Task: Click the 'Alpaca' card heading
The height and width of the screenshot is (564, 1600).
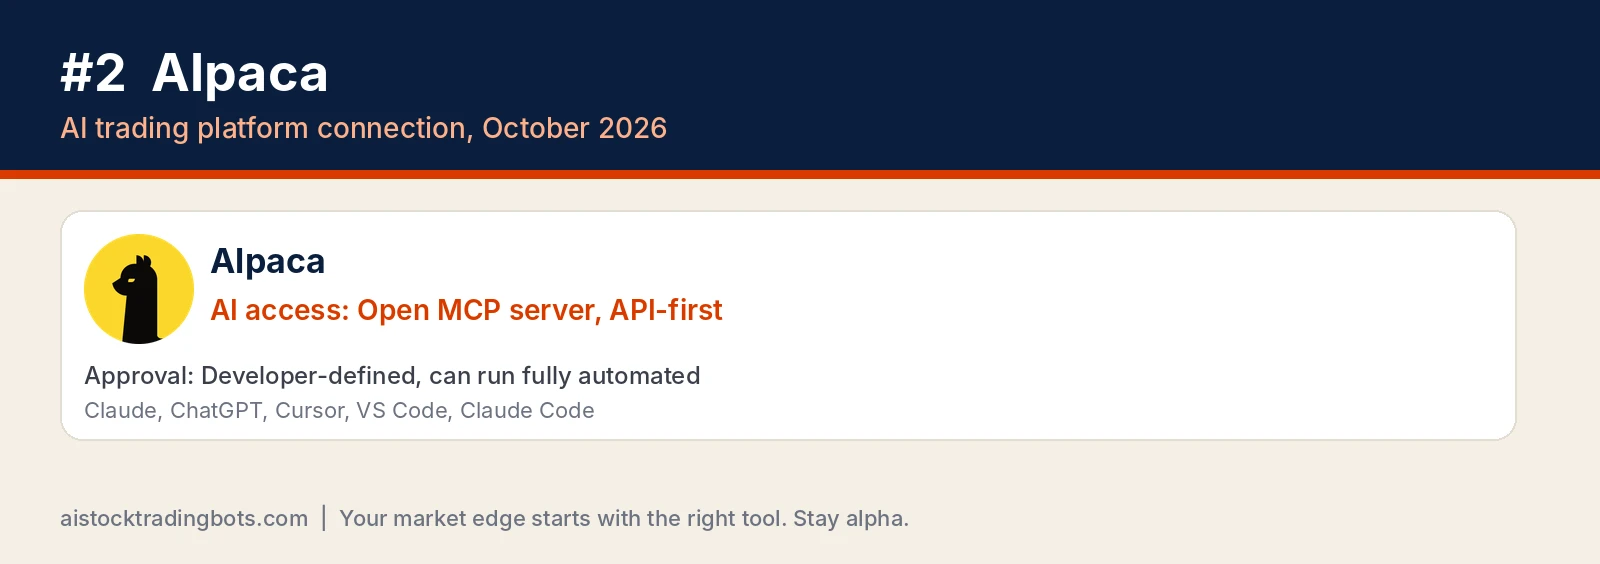Action: (268, 261)
